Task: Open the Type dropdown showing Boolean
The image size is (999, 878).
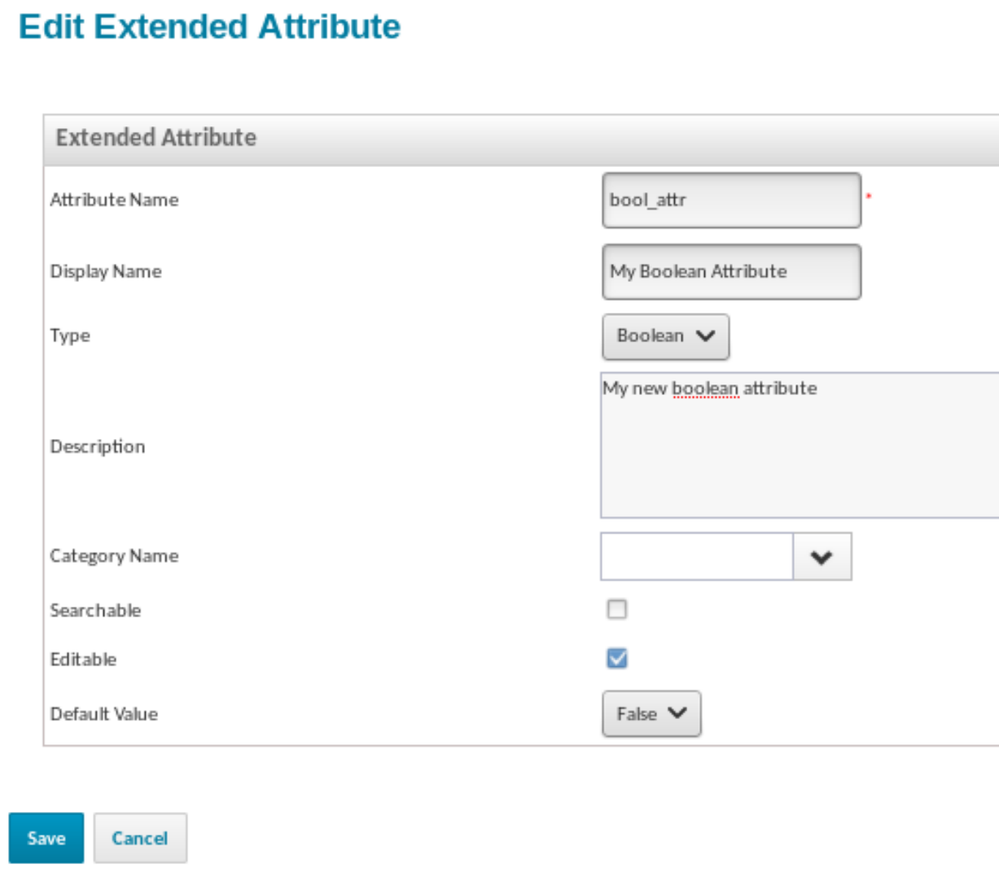Action: coord(664,336)
